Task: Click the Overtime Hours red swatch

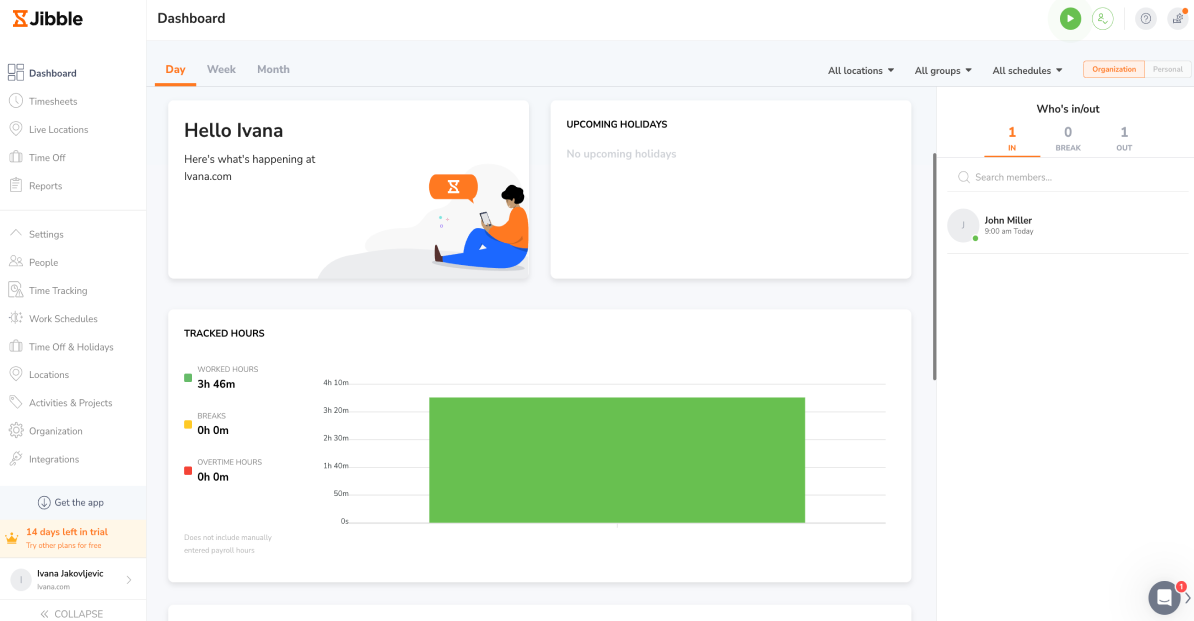Action: pos(188,470)
